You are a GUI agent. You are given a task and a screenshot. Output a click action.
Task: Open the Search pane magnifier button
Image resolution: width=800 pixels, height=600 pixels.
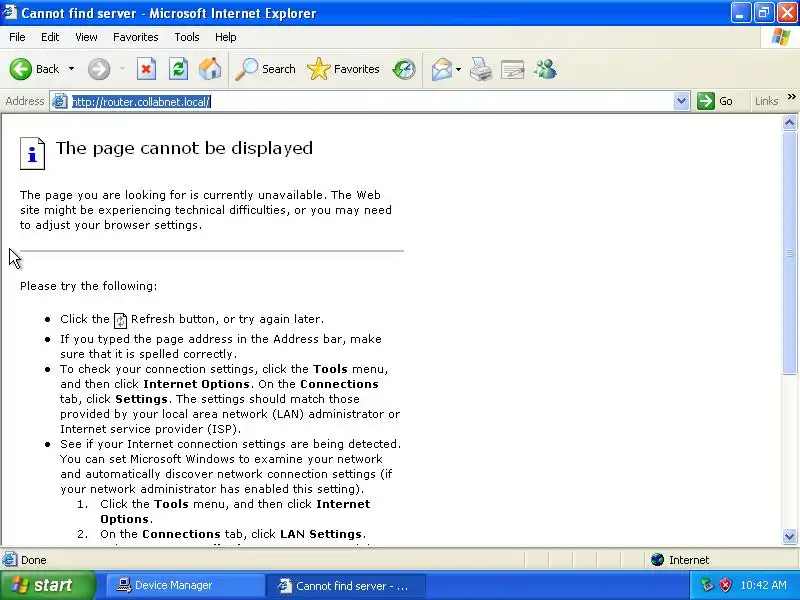[266, 69]
